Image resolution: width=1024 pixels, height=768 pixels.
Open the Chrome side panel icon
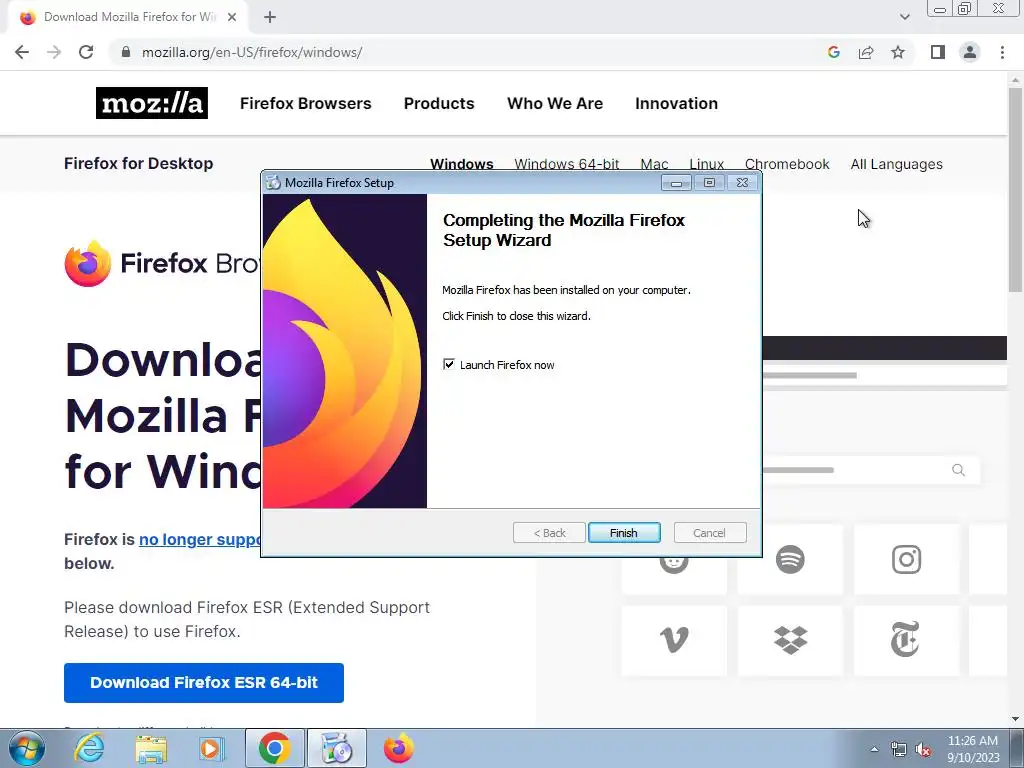click(x=938, y=52)
